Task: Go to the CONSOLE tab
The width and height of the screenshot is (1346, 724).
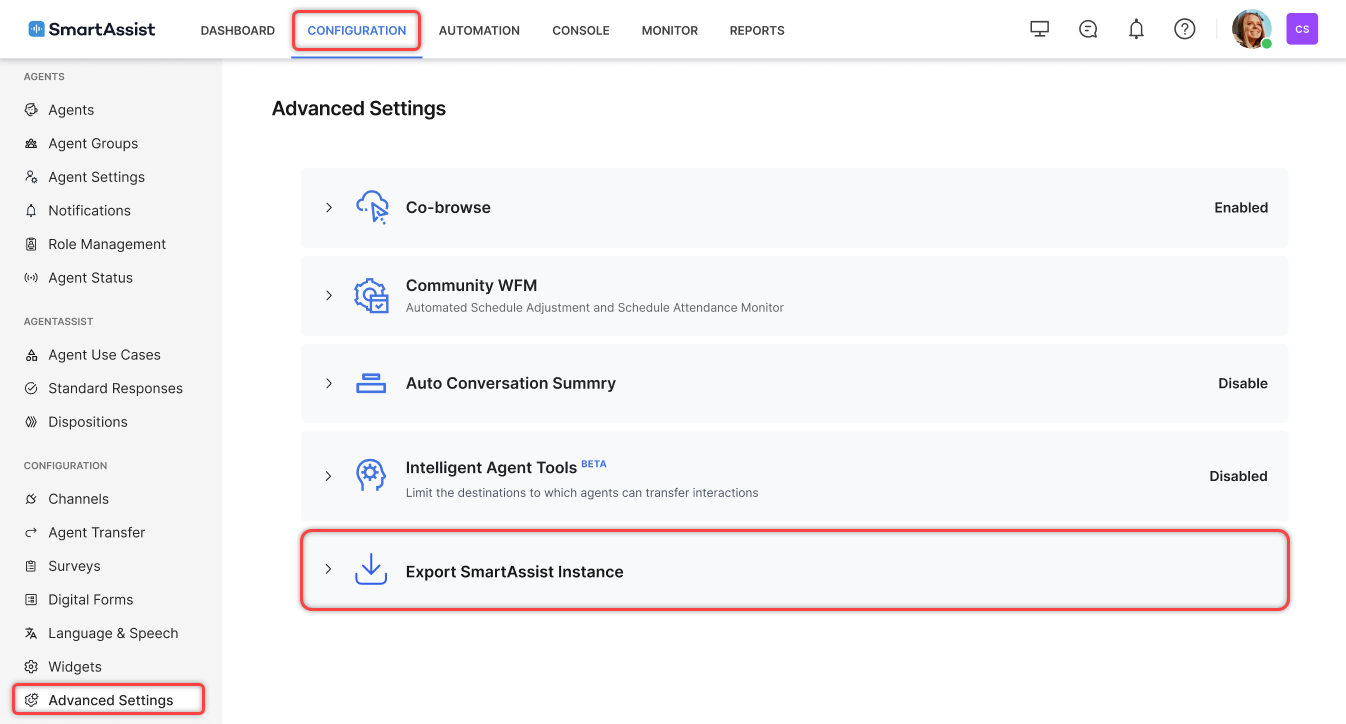Action: click(x=581, y=31)
